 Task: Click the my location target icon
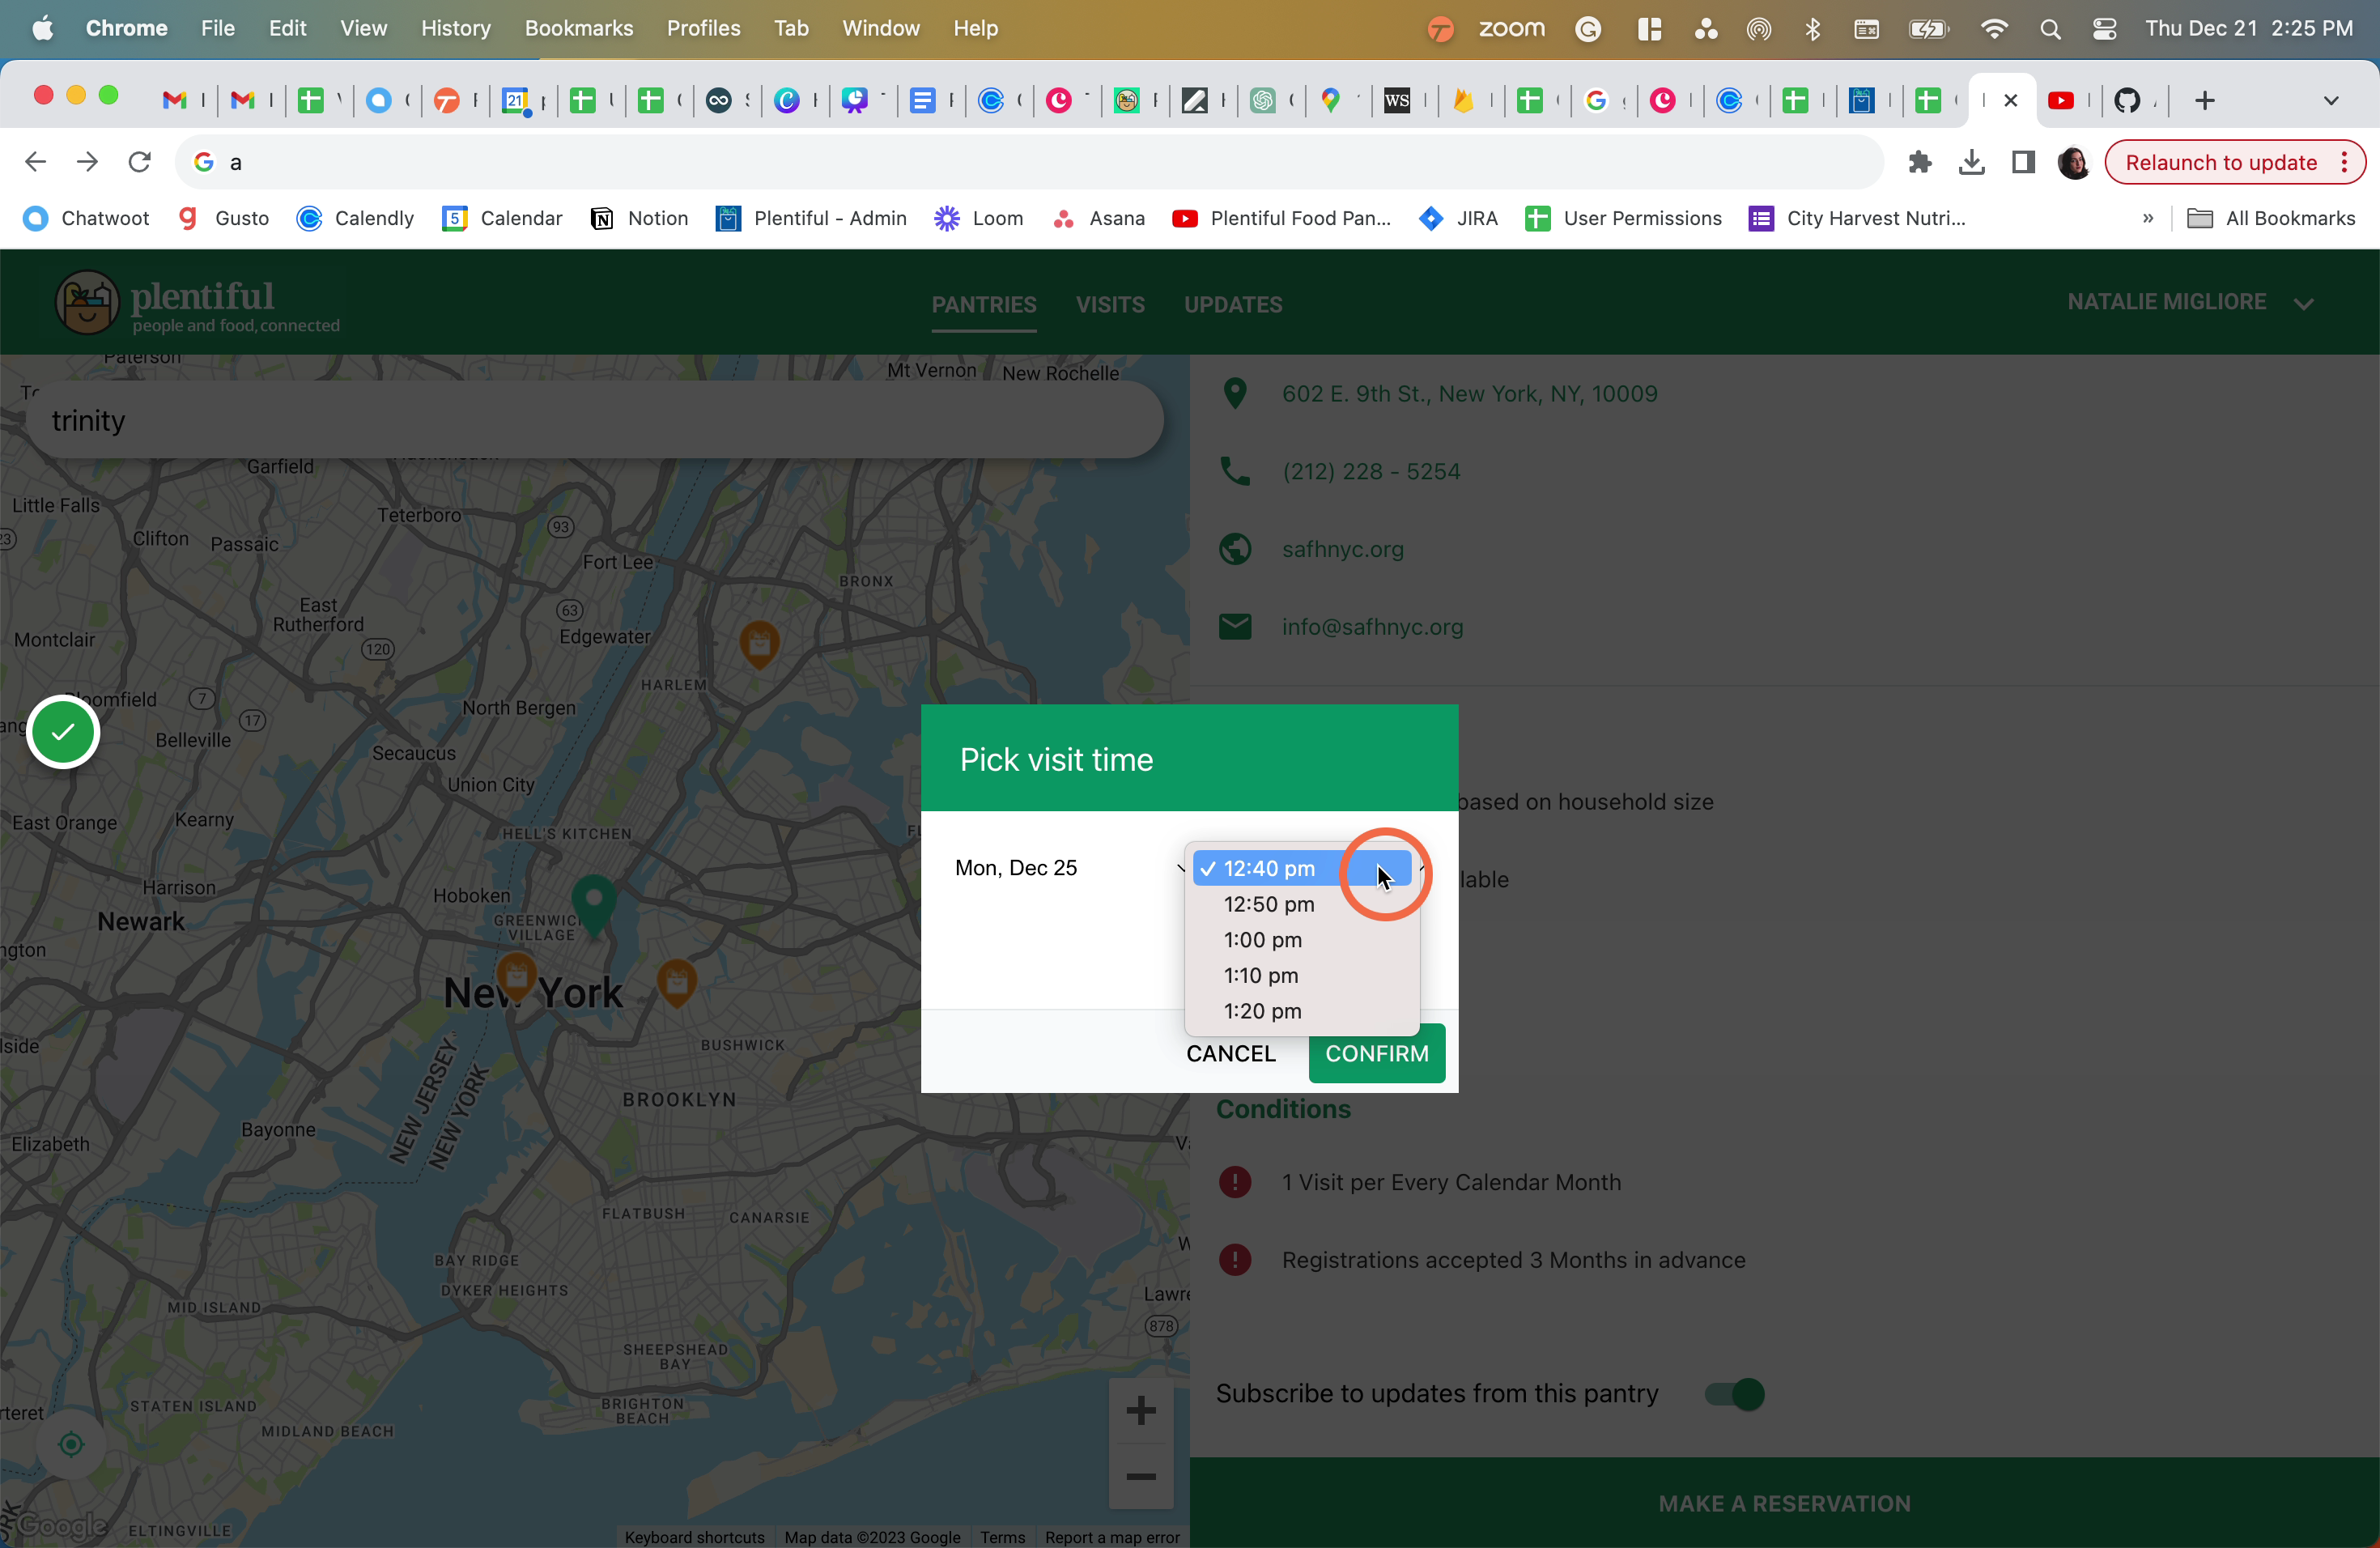pyautogui.click(x=71, y=1444)
